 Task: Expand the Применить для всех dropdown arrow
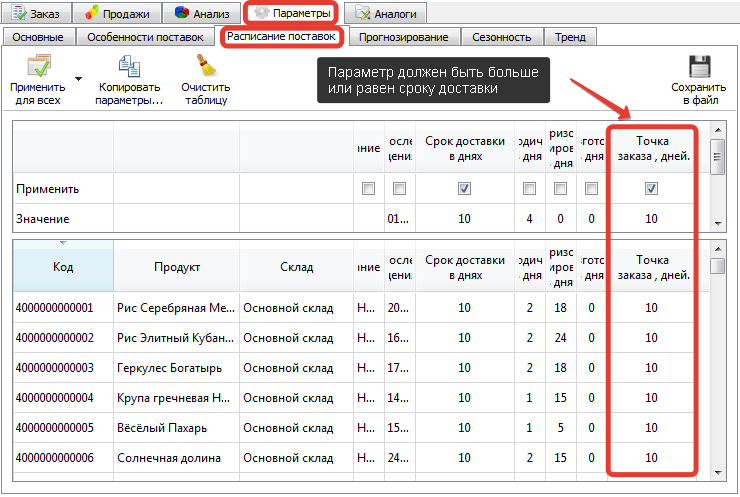[x=78, y=78]
